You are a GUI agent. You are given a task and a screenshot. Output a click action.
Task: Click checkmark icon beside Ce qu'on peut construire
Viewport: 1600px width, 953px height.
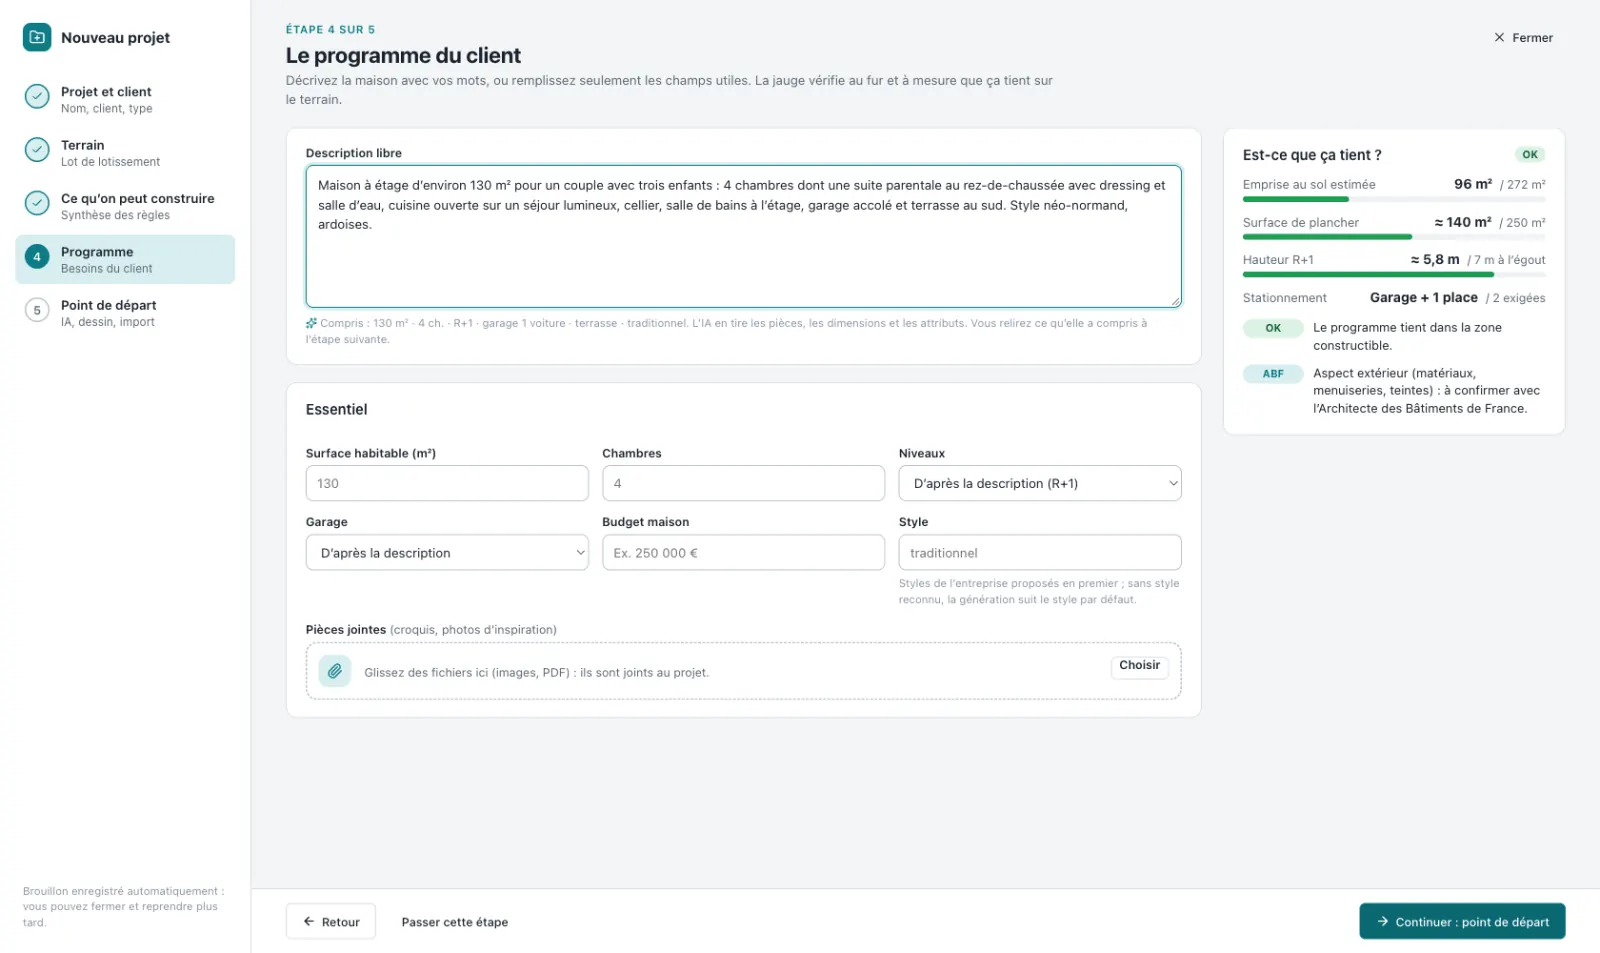(37, 203)
